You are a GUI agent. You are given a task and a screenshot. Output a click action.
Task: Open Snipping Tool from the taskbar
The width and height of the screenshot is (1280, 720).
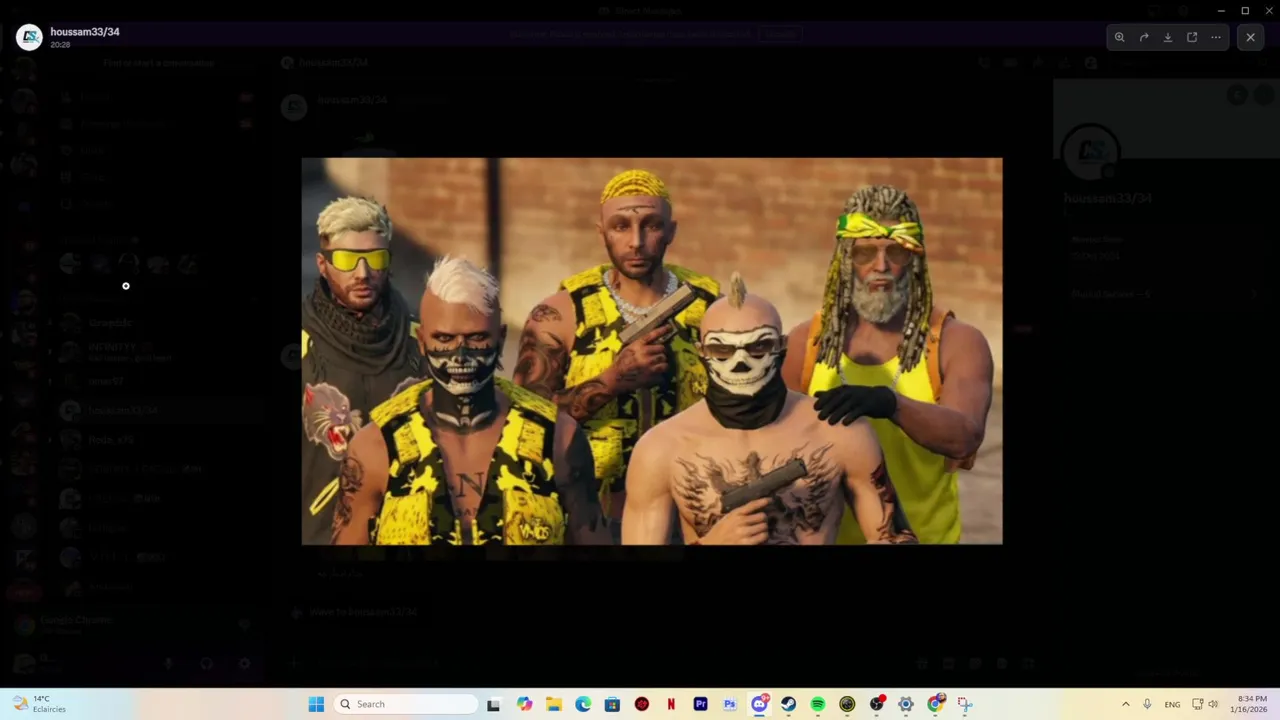pos(964,704)
